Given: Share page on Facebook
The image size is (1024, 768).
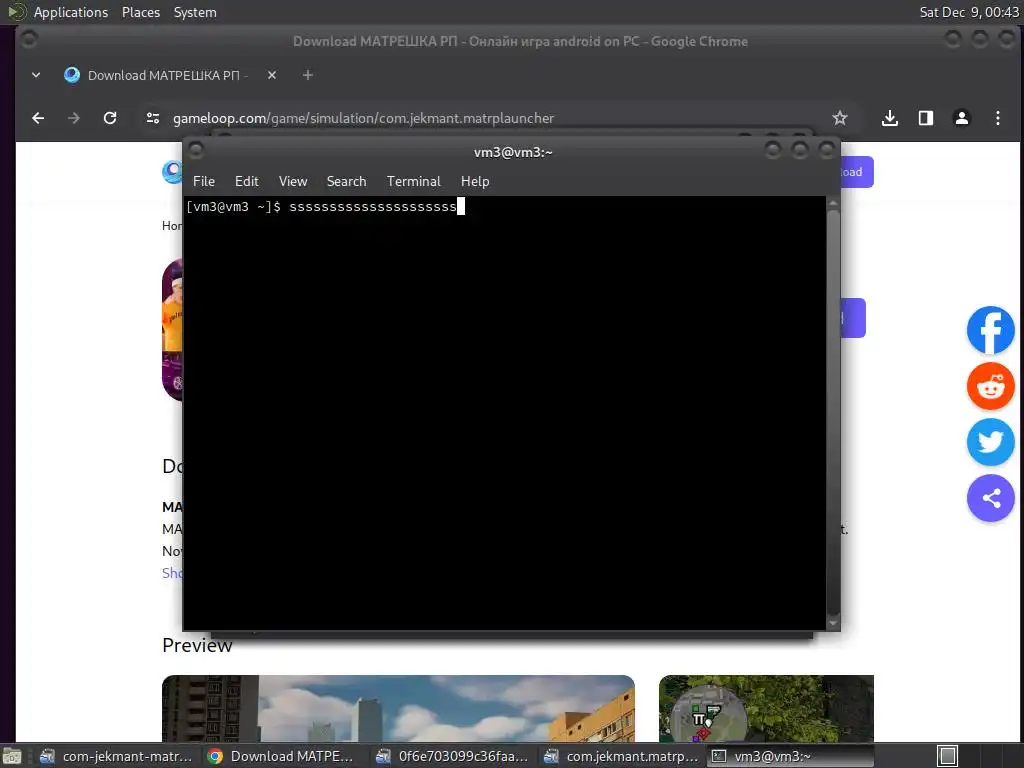Looking at the screenshot, I should (x=990, y=330).
